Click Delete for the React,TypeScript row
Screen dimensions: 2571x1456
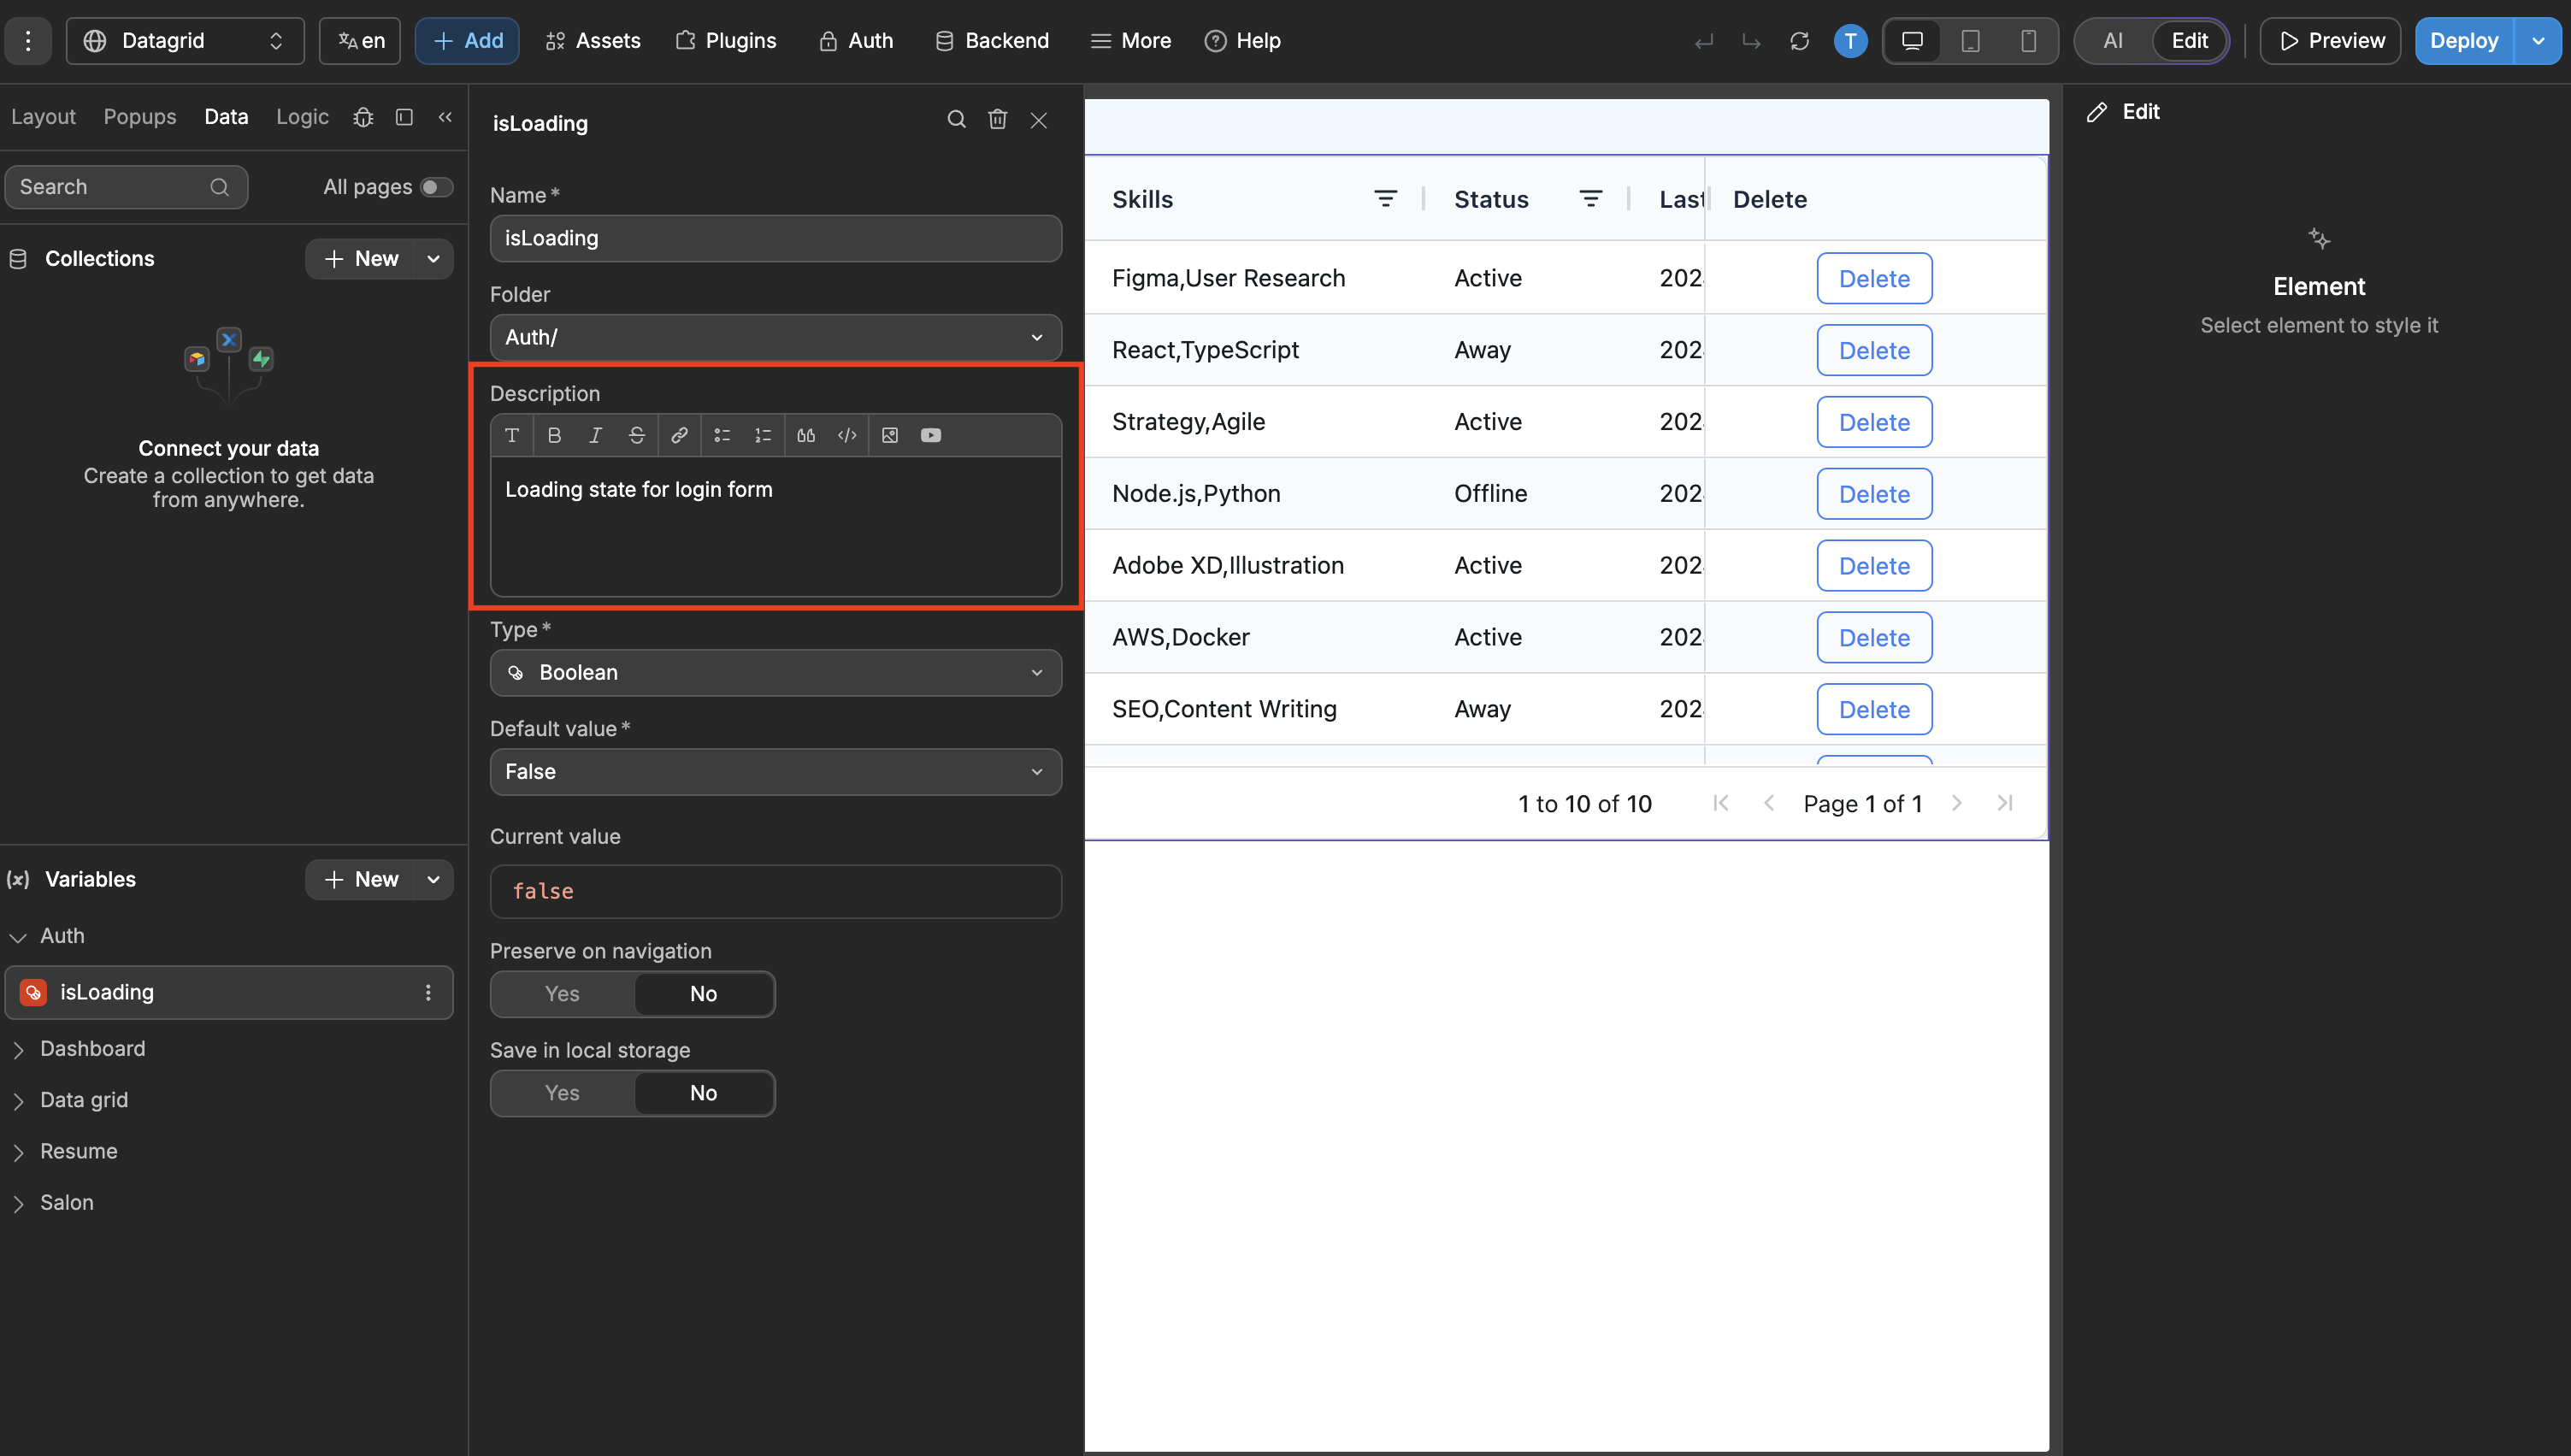(x=1873, y=350)
